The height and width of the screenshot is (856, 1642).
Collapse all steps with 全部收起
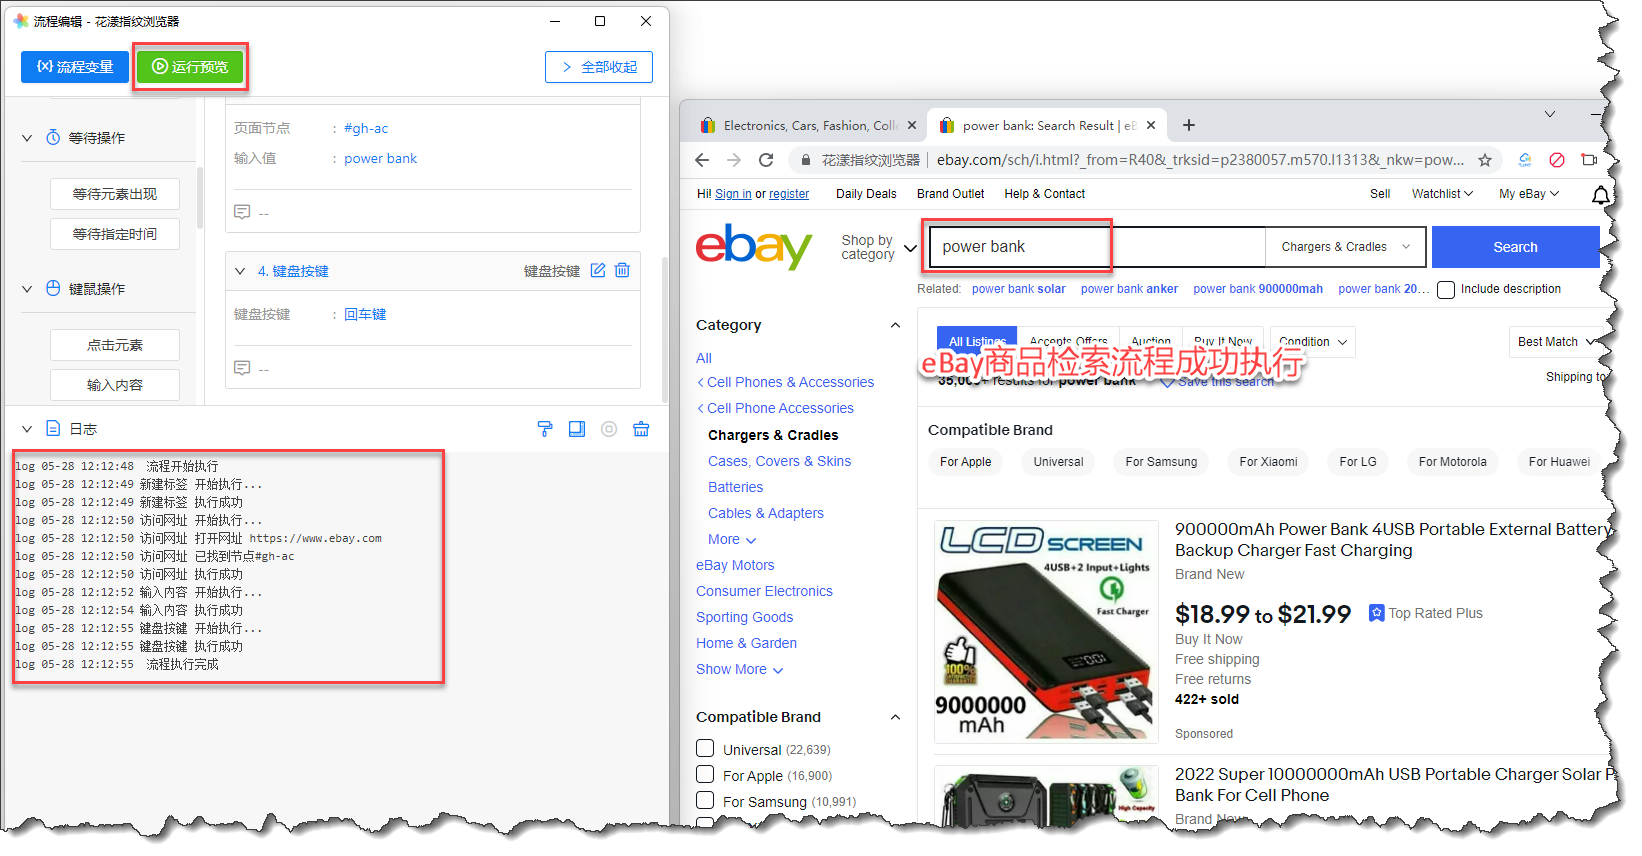coord(599,67)
